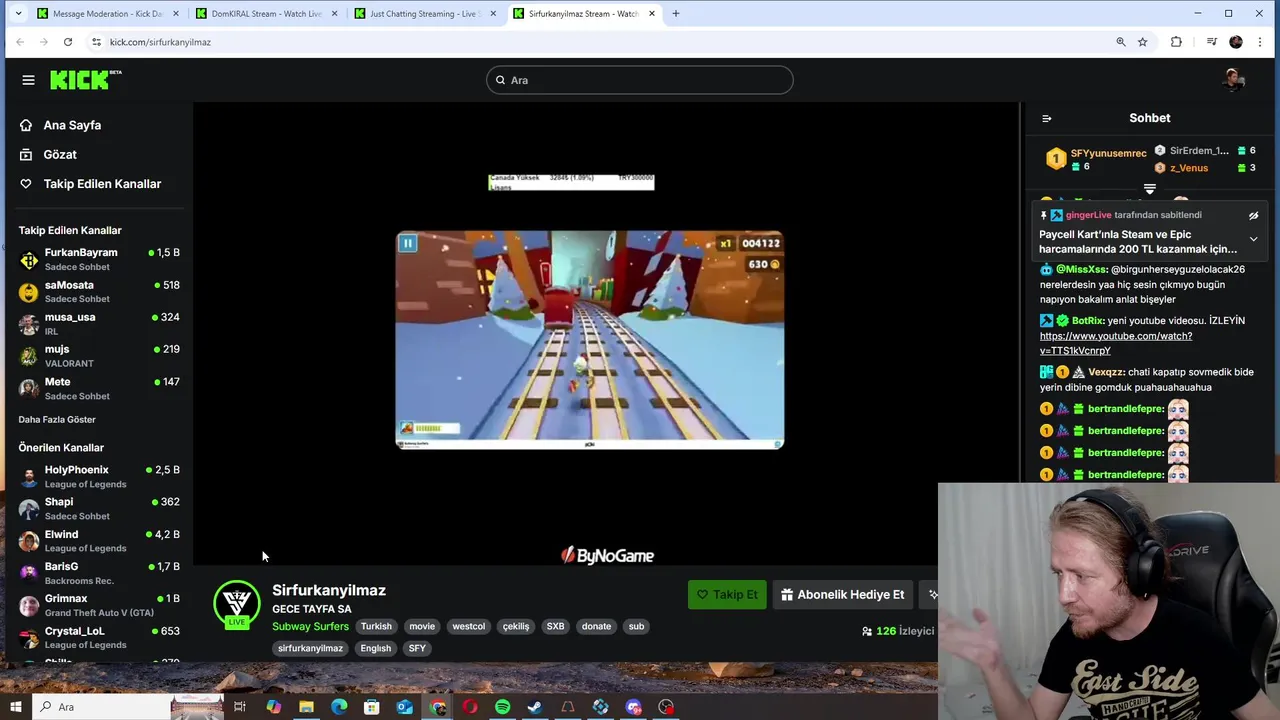Image resolution: width=1280 pixels, height=720 pixels.
Task: Hide the pinned gingerLive message
Action: [1253, 215]
